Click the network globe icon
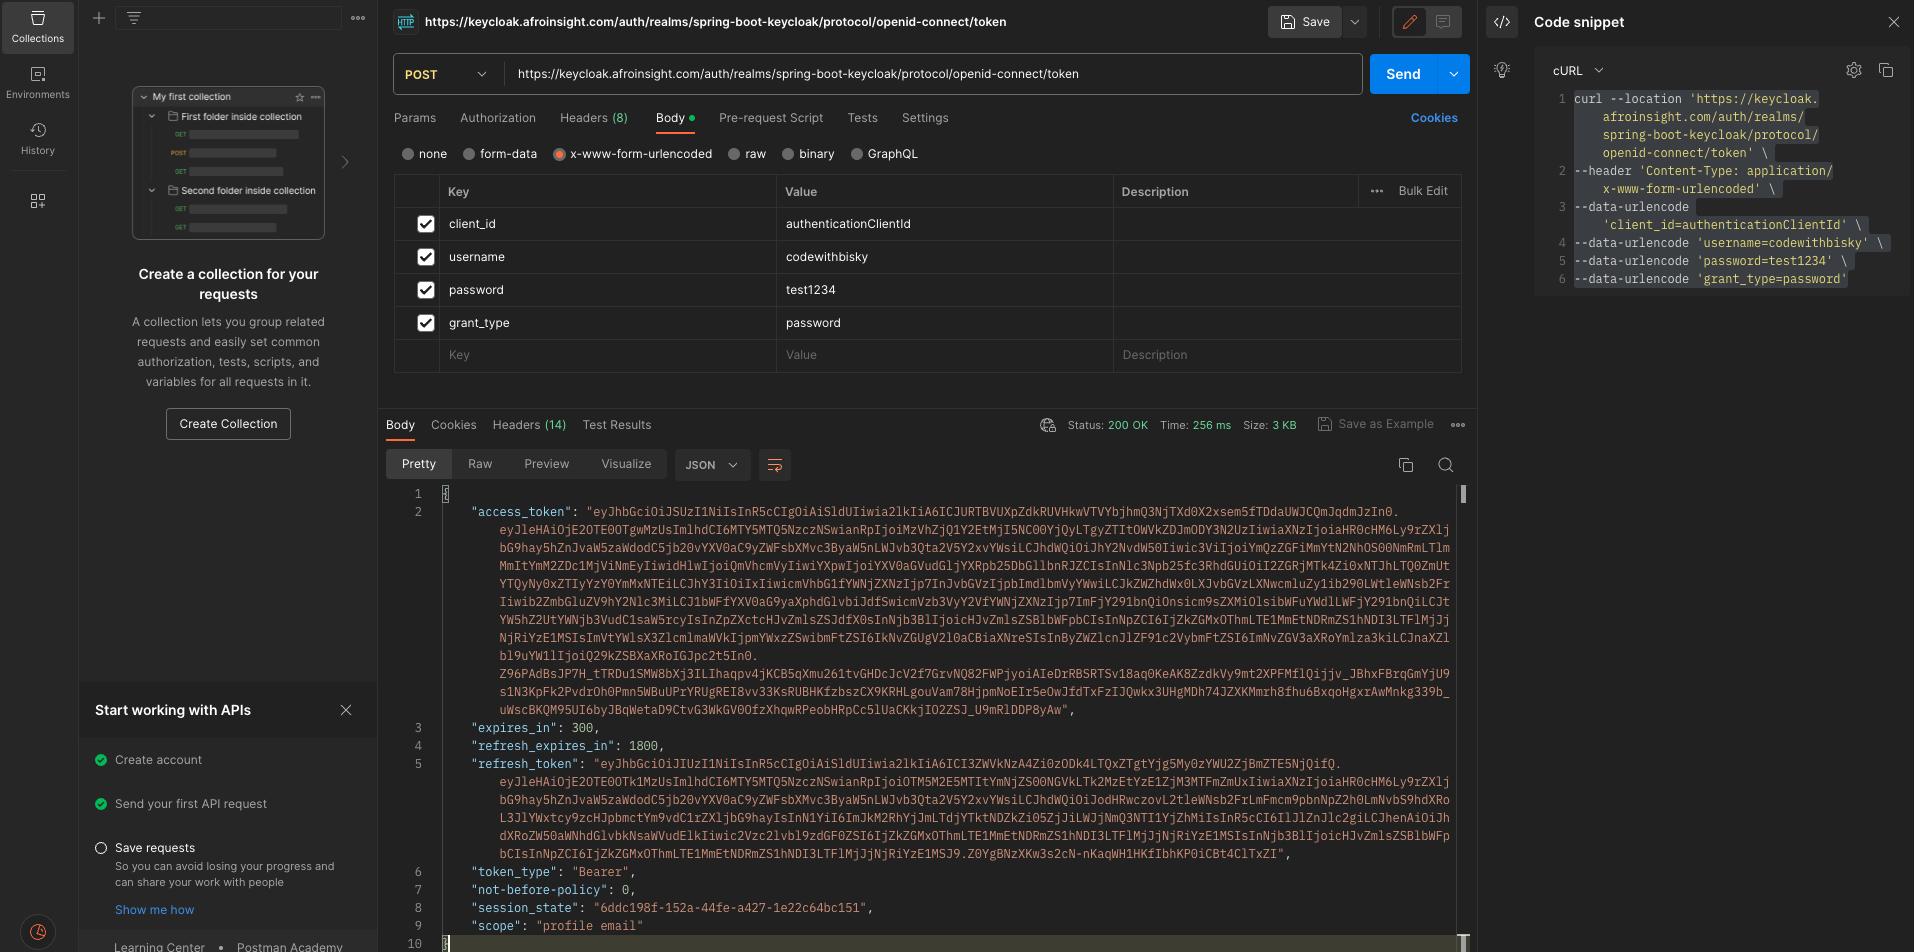Screen dimensions: 1914x952 pyautogui.click(x=1048, y=425)
